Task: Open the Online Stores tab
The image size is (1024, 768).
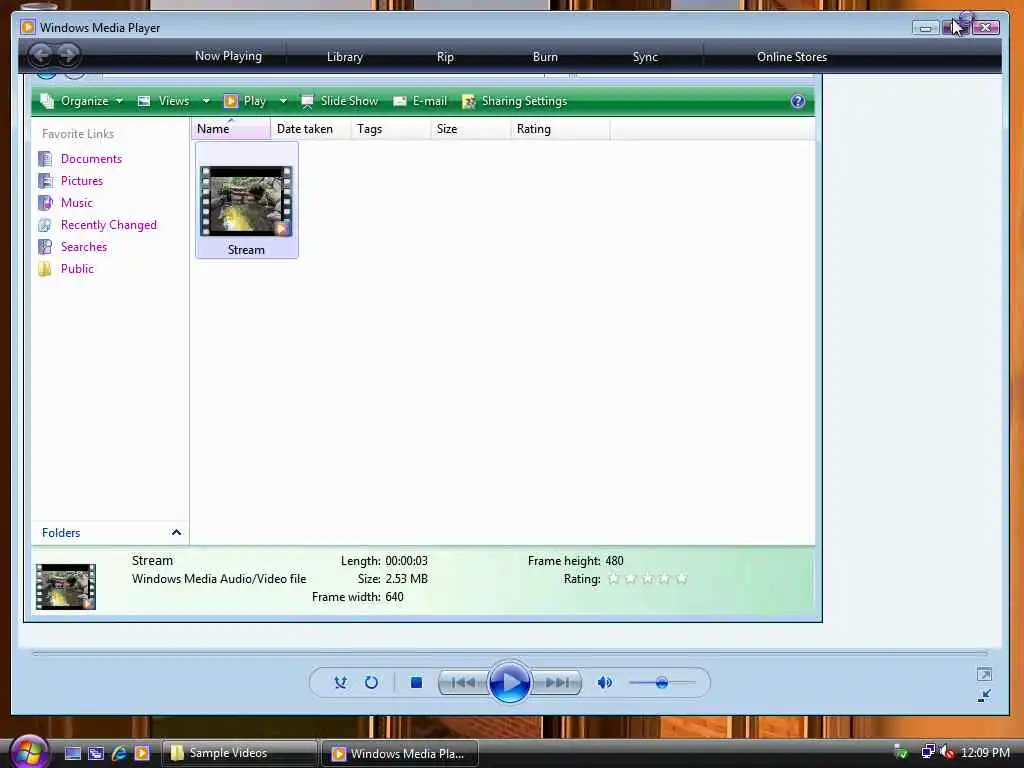Action: tap(792, 57)
